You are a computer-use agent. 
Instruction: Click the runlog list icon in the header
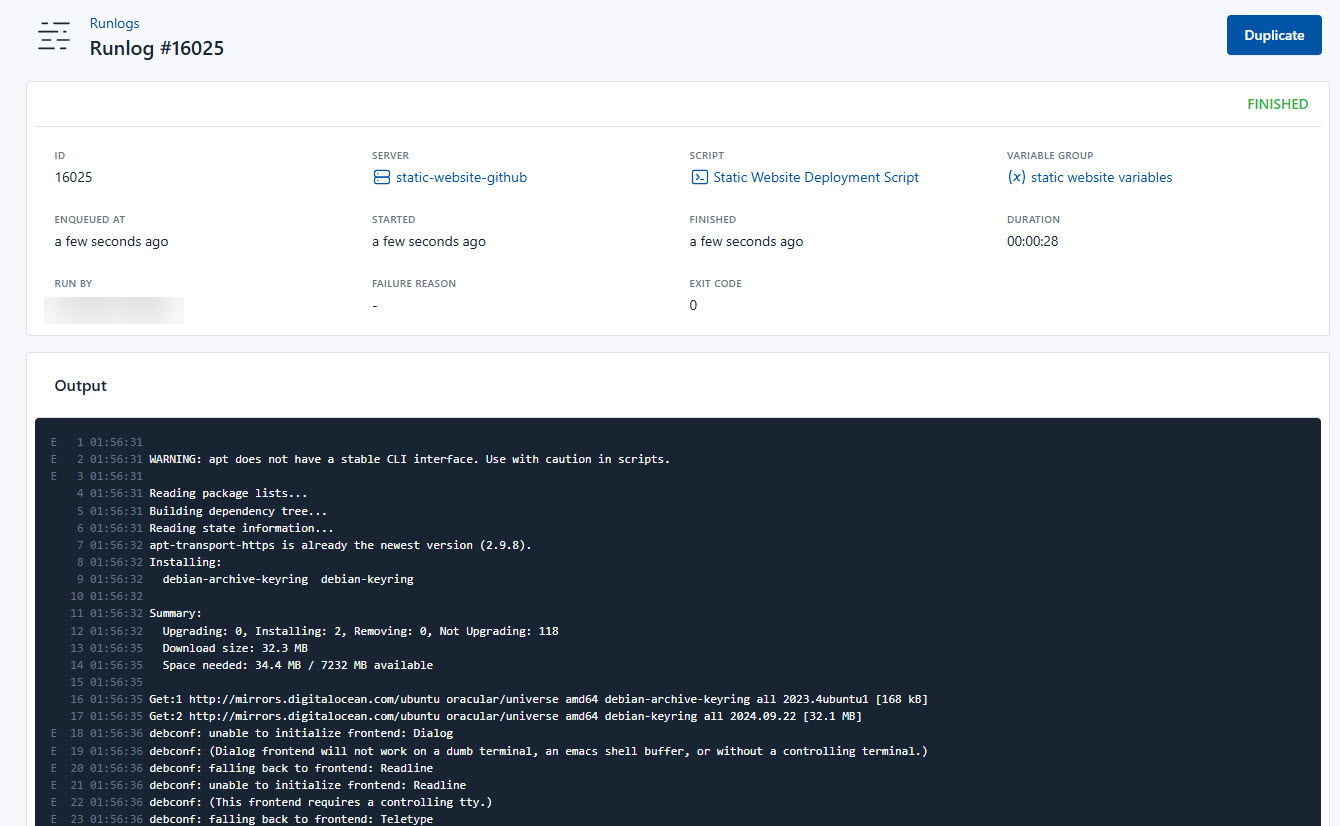(54, 35)
